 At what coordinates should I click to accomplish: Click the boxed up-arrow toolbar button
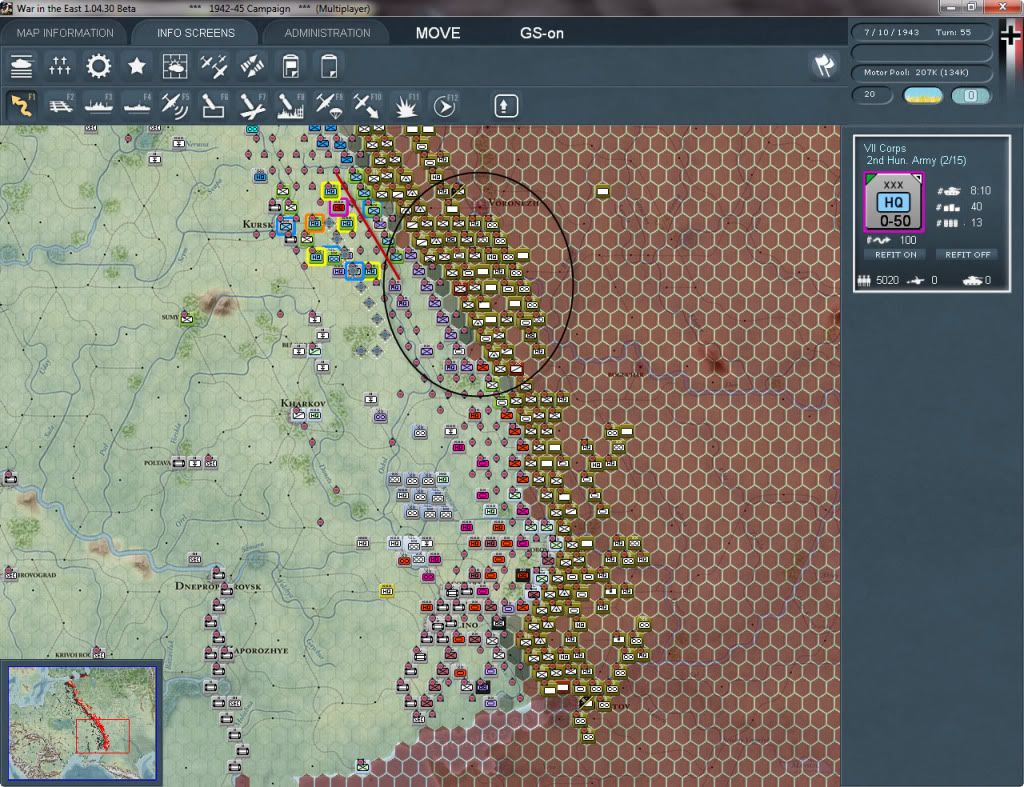click(506, 106)
